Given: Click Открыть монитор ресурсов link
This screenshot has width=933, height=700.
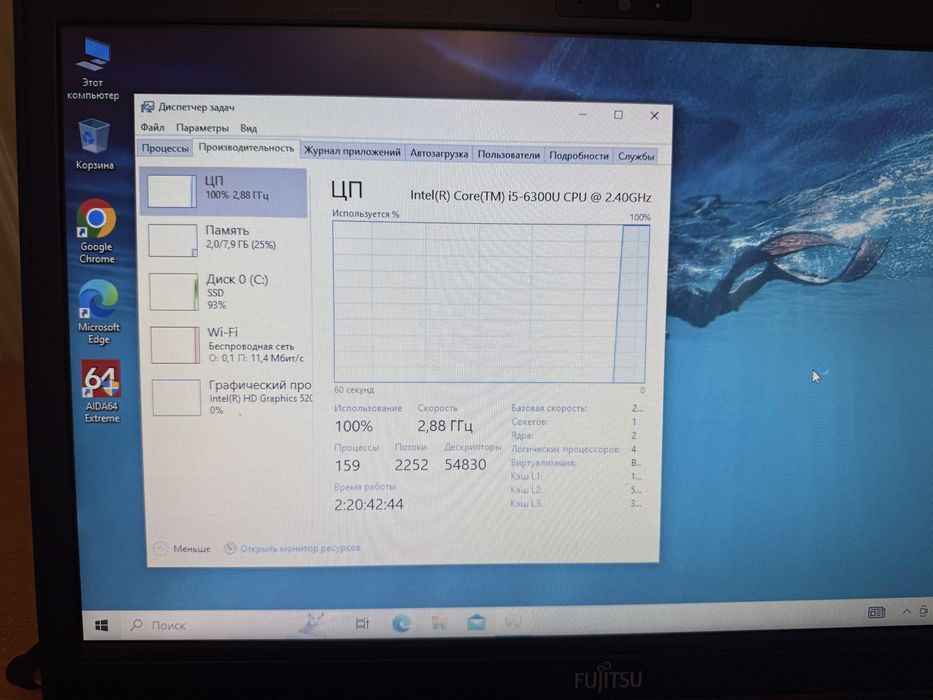Looking at the screenshot, I should point(293,548).
